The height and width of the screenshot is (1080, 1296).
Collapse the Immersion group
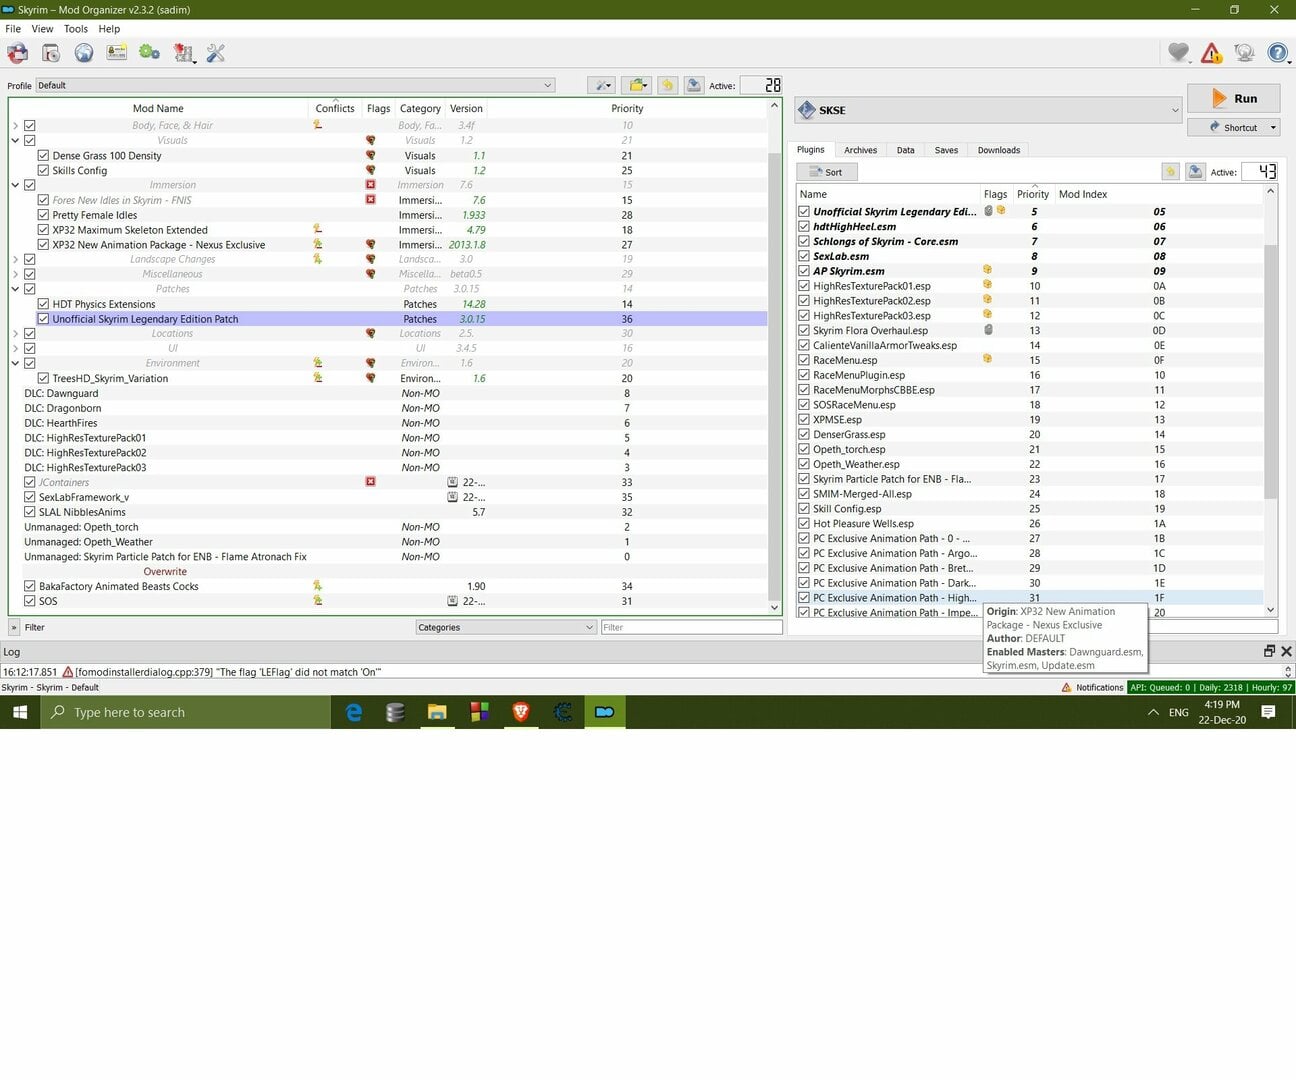(x=15, y=185)
